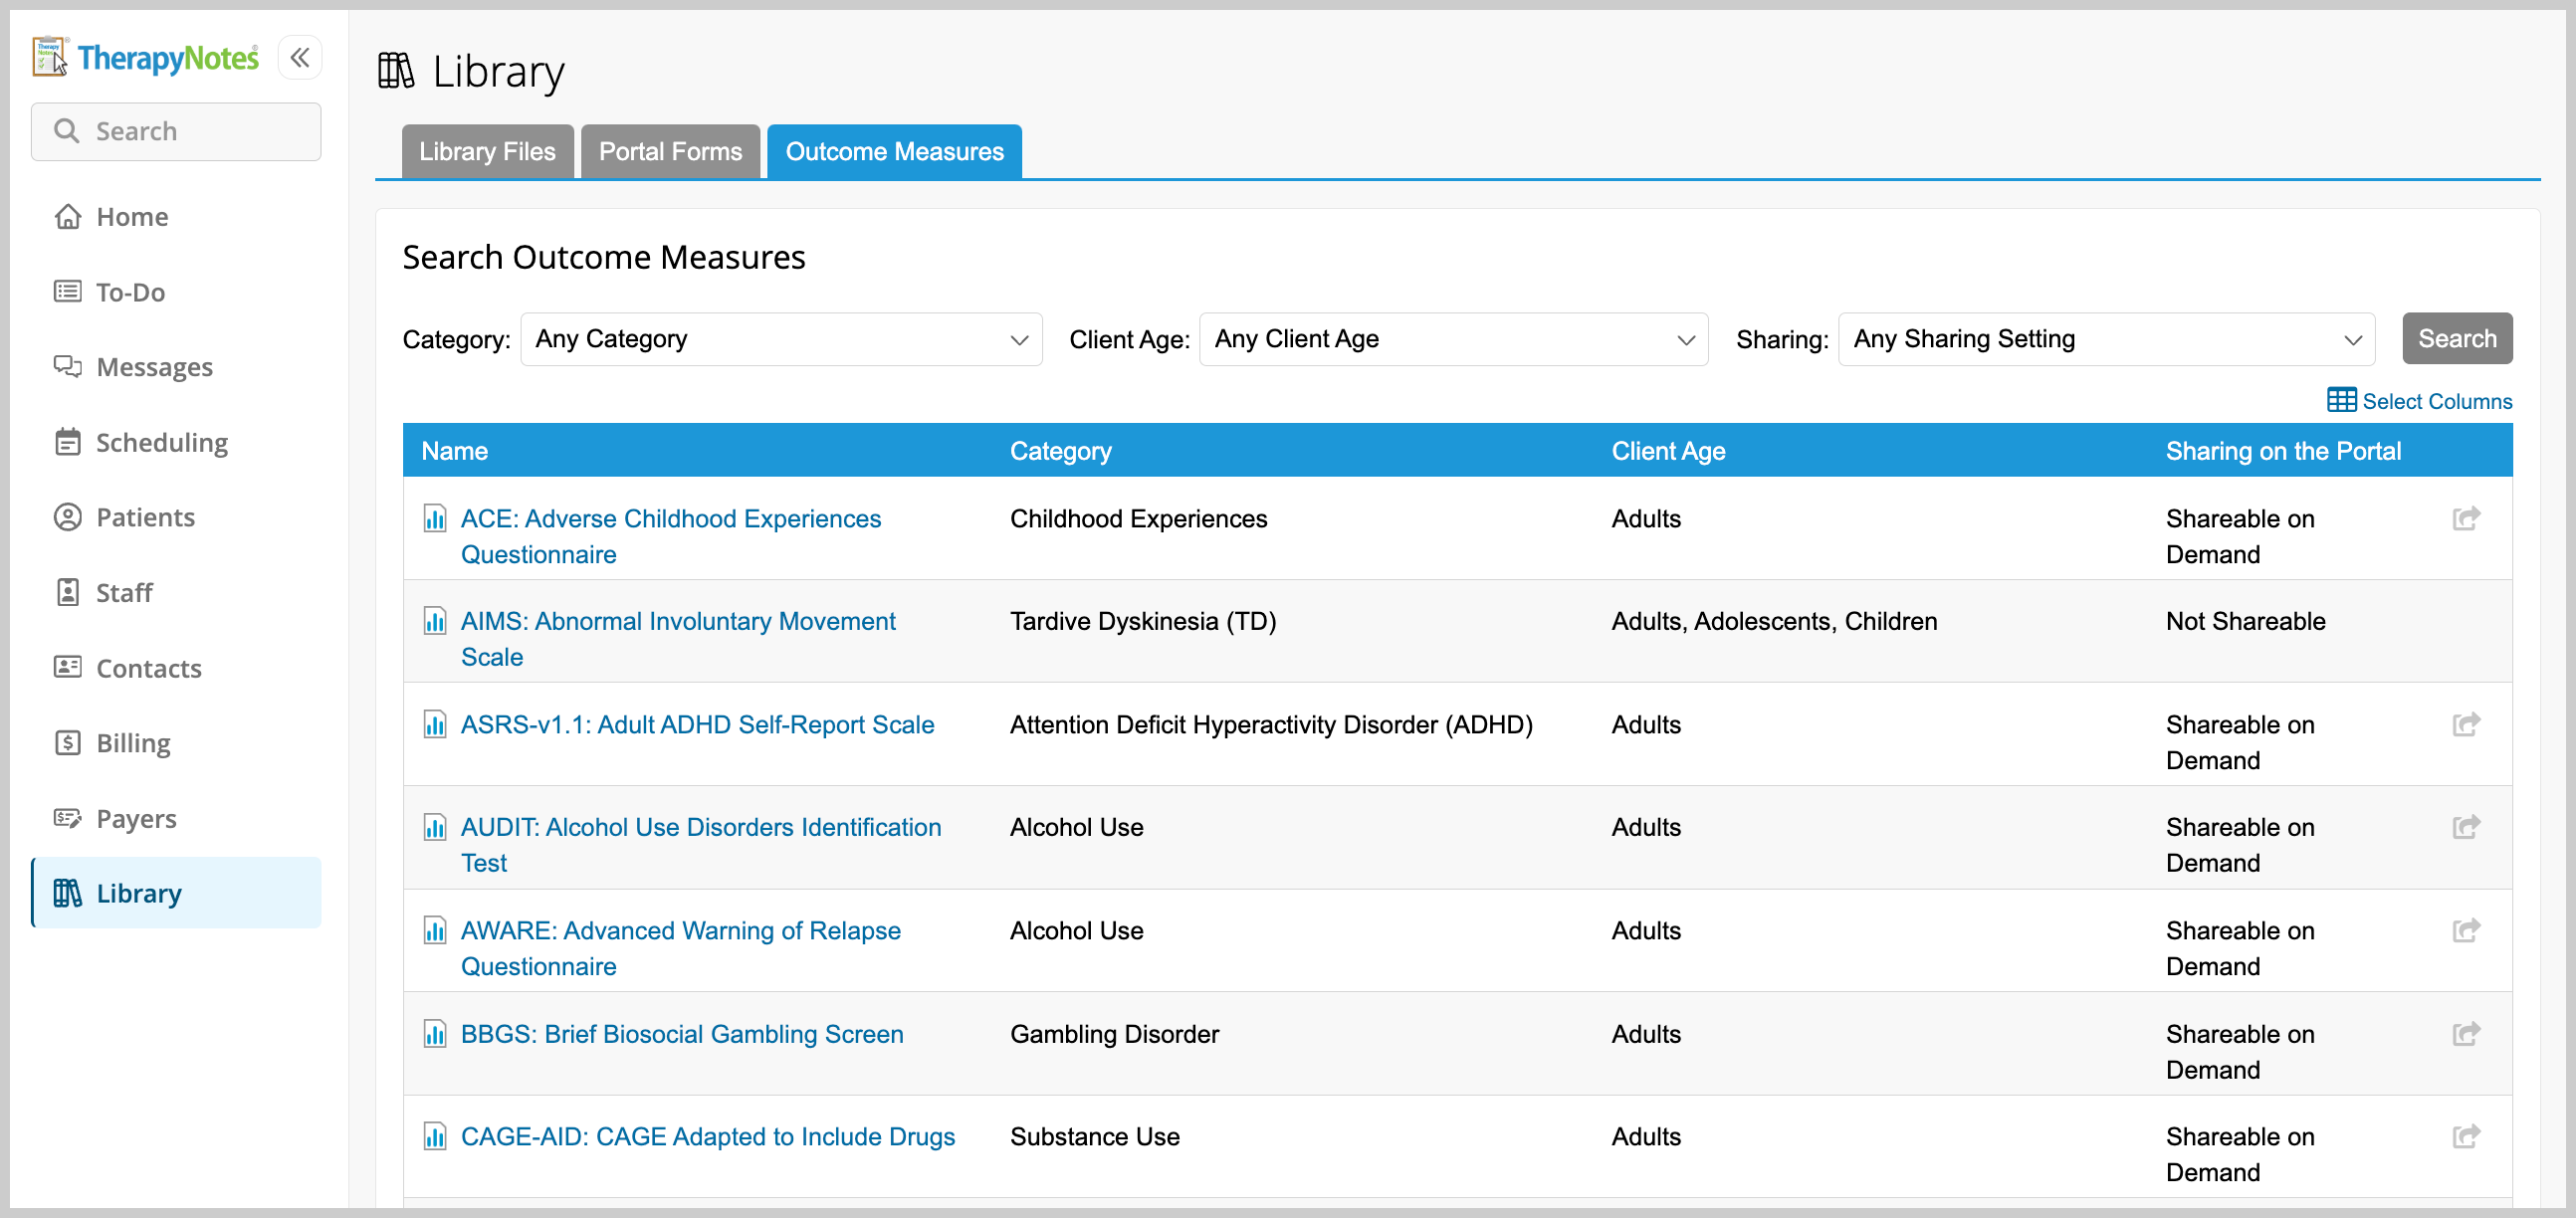Click the Sharing on the Portal header
Screen dimensions: 2576x1218
pos(2282,450)
